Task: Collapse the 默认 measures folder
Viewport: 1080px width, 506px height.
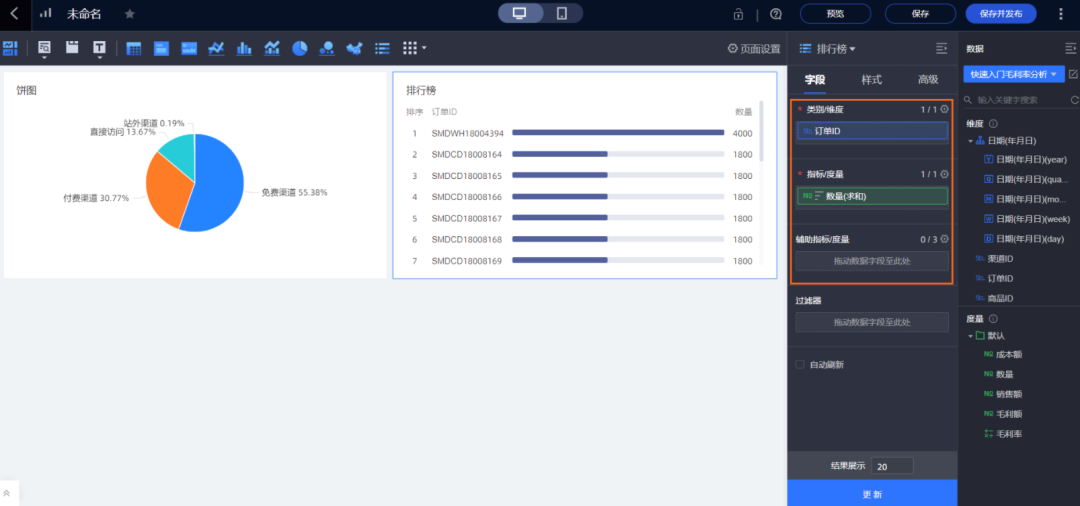Action: click(970, 336)
